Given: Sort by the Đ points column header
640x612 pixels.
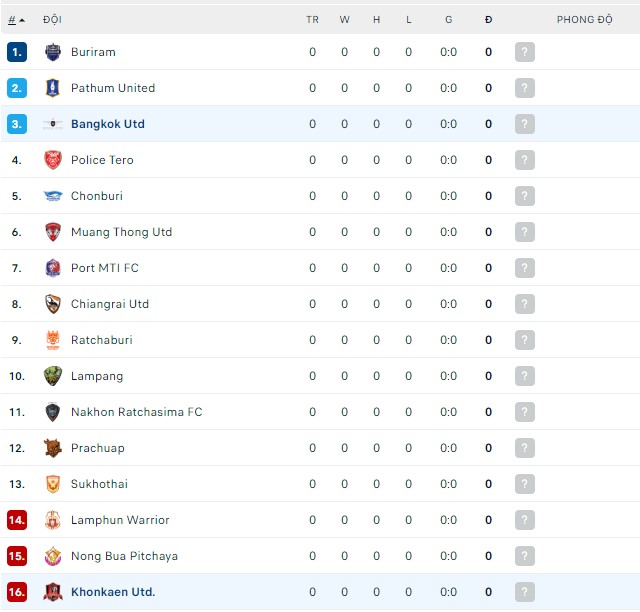Looking at the screenshot, I should [x=488, y=19].
